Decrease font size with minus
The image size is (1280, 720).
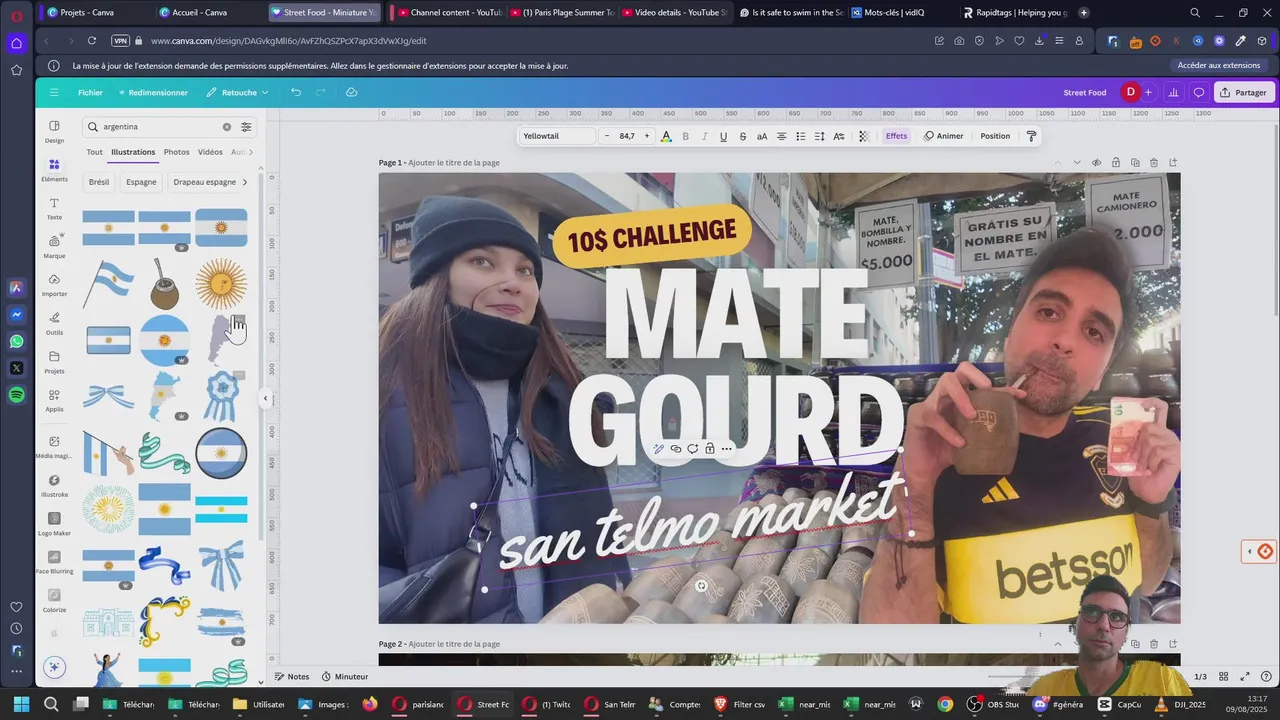coord(607,136)
